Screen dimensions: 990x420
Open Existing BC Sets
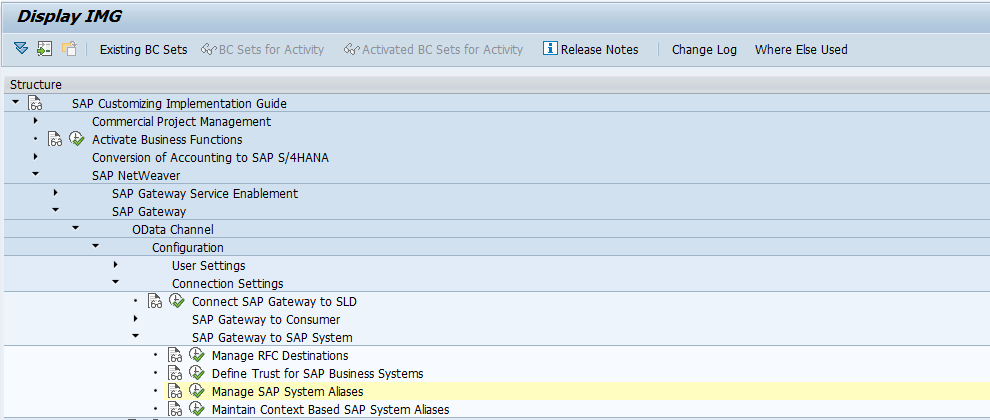click(143, 49)
